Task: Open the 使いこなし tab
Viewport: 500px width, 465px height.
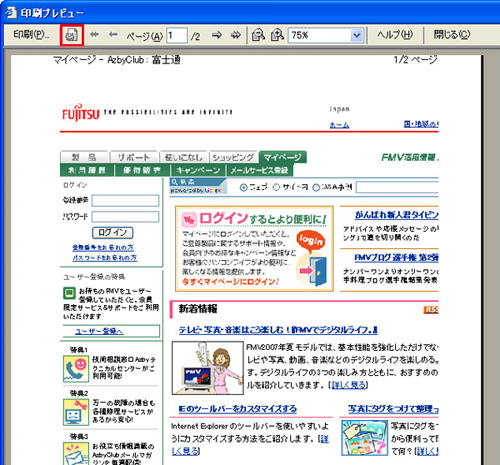Action: (184, 157)
